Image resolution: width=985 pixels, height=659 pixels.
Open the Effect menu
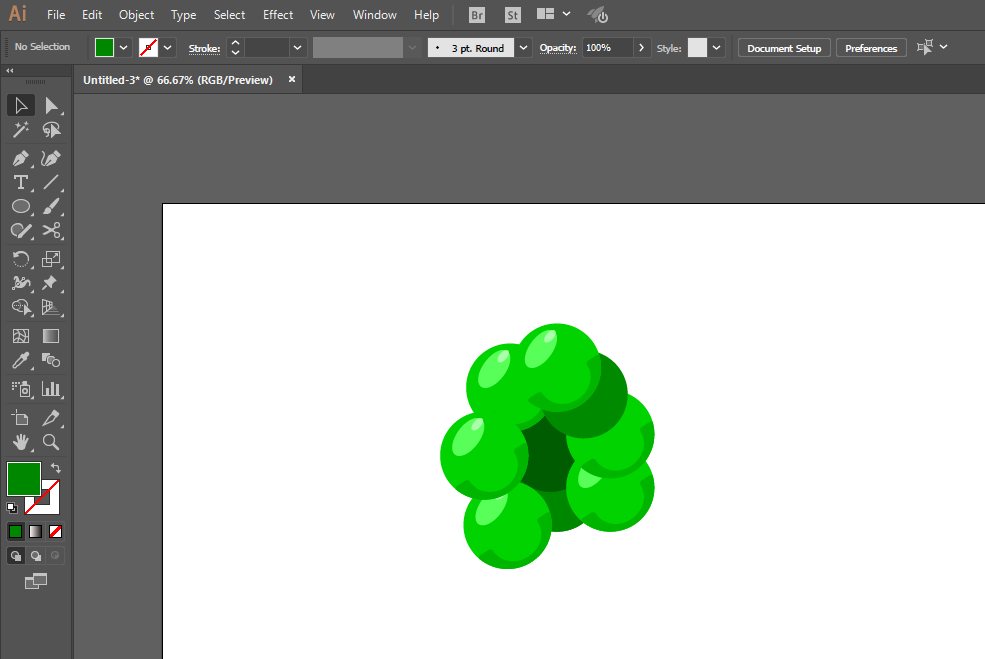pyautogui.click(x=278, y=14)
